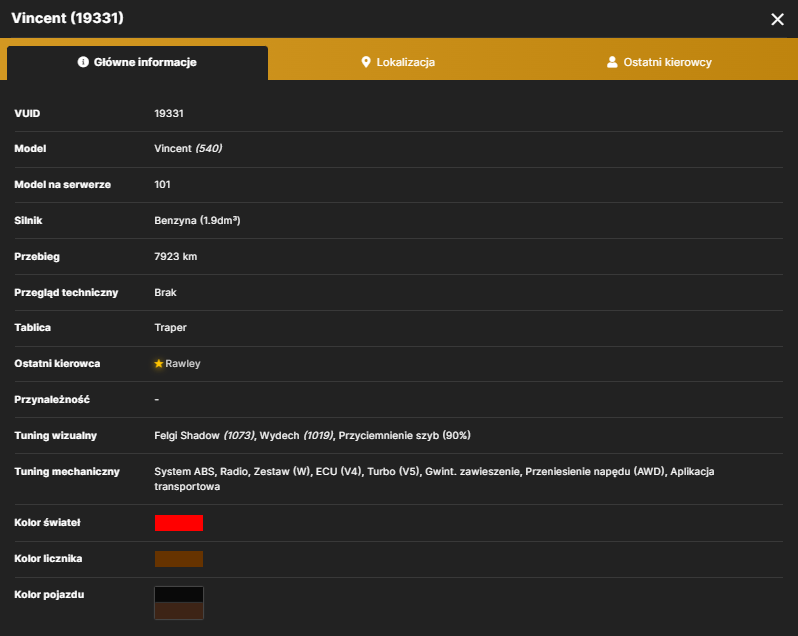Viewport: 798px width, 636px height.
Task: Click the Felgi Shadow (1073) tuning entry
Action: (x=205, y=436)
